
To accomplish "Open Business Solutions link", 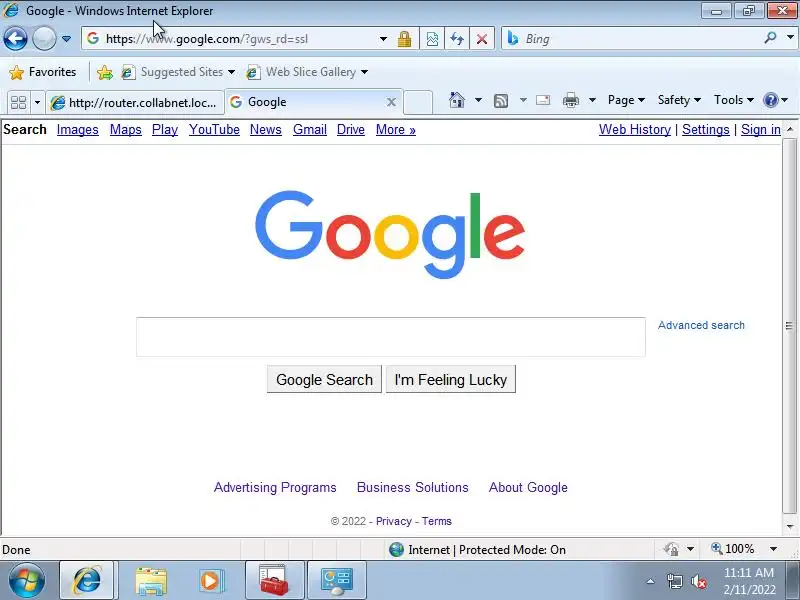I will coord(412,487).
